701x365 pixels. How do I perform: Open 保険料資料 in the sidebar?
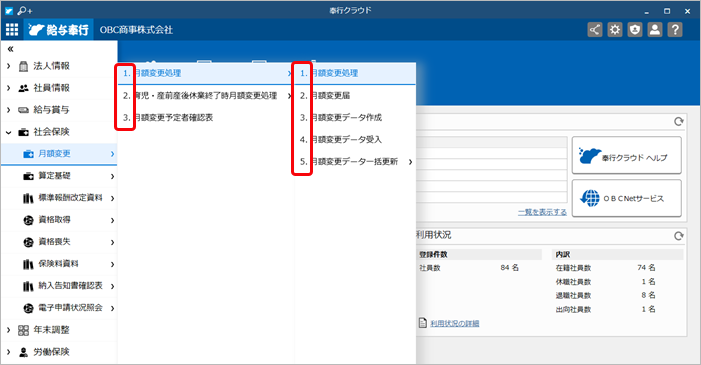59,264
